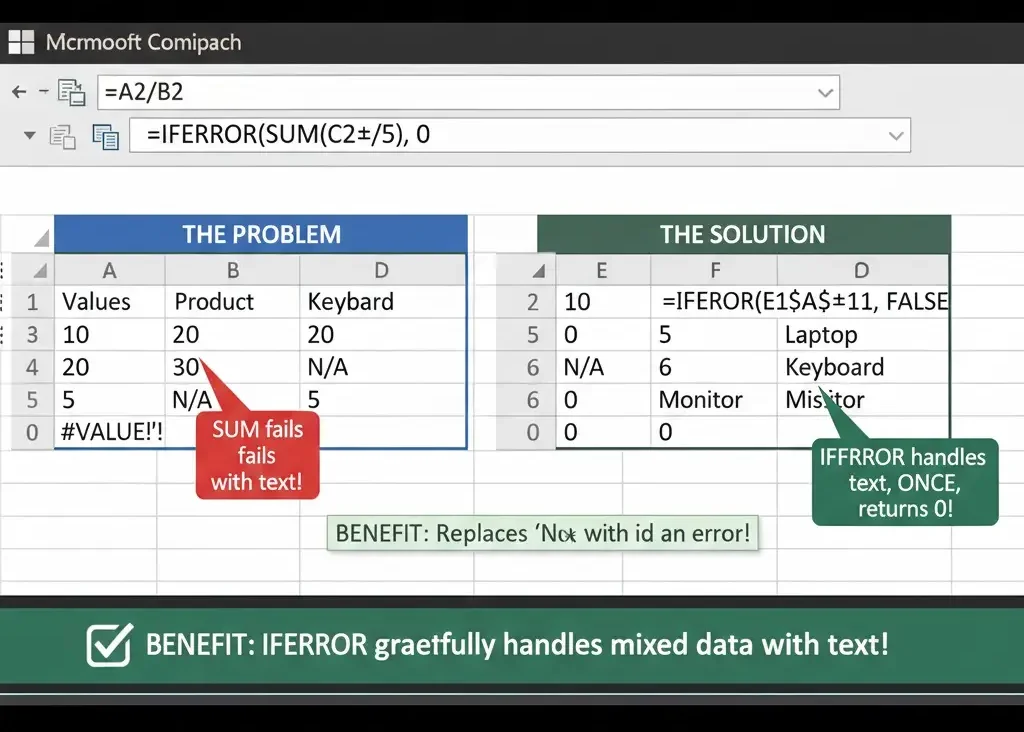Screen dimensions: 1024x732
Task: Click the sheet icon left of =A2/B2 field
Action: coord(71,93)
